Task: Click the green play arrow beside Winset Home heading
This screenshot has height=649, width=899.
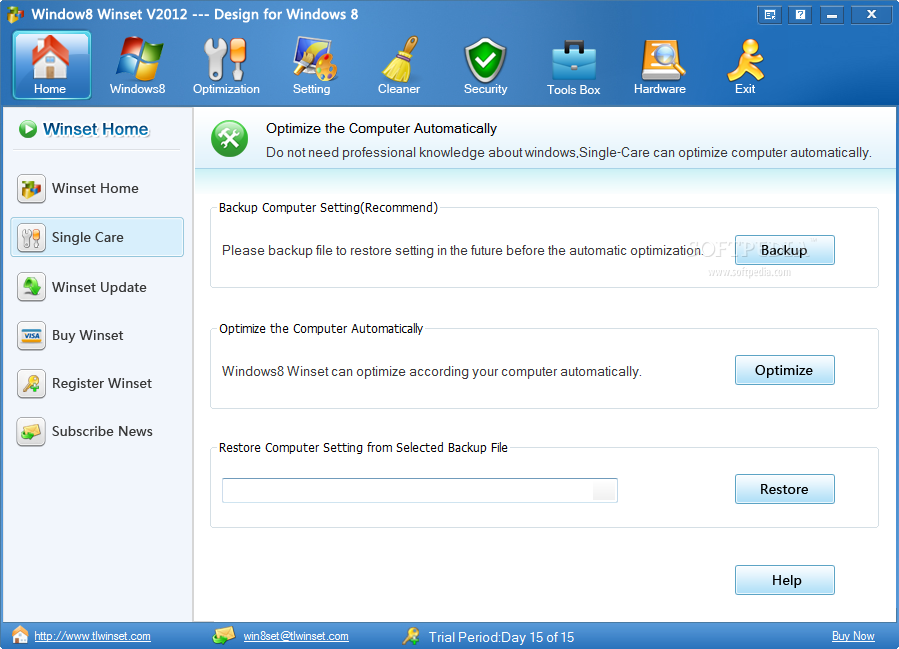Action: click(28, 129)
